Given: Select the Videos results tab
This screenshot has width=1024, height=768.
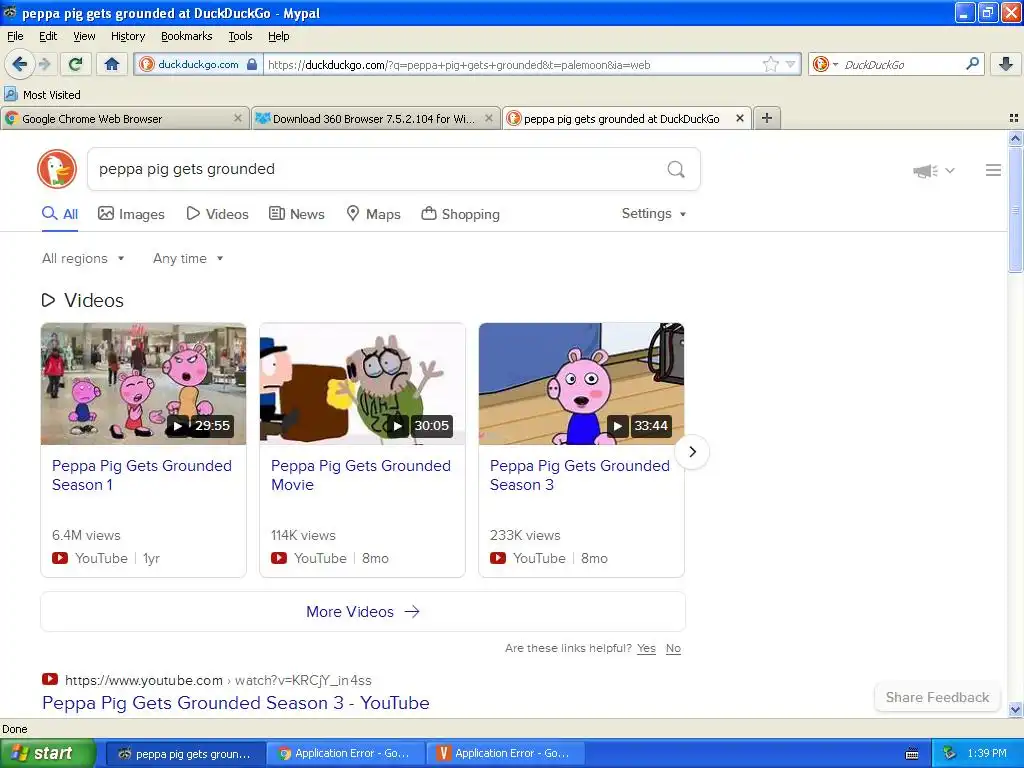Looking at the screenshot, I should coord(217,214).
